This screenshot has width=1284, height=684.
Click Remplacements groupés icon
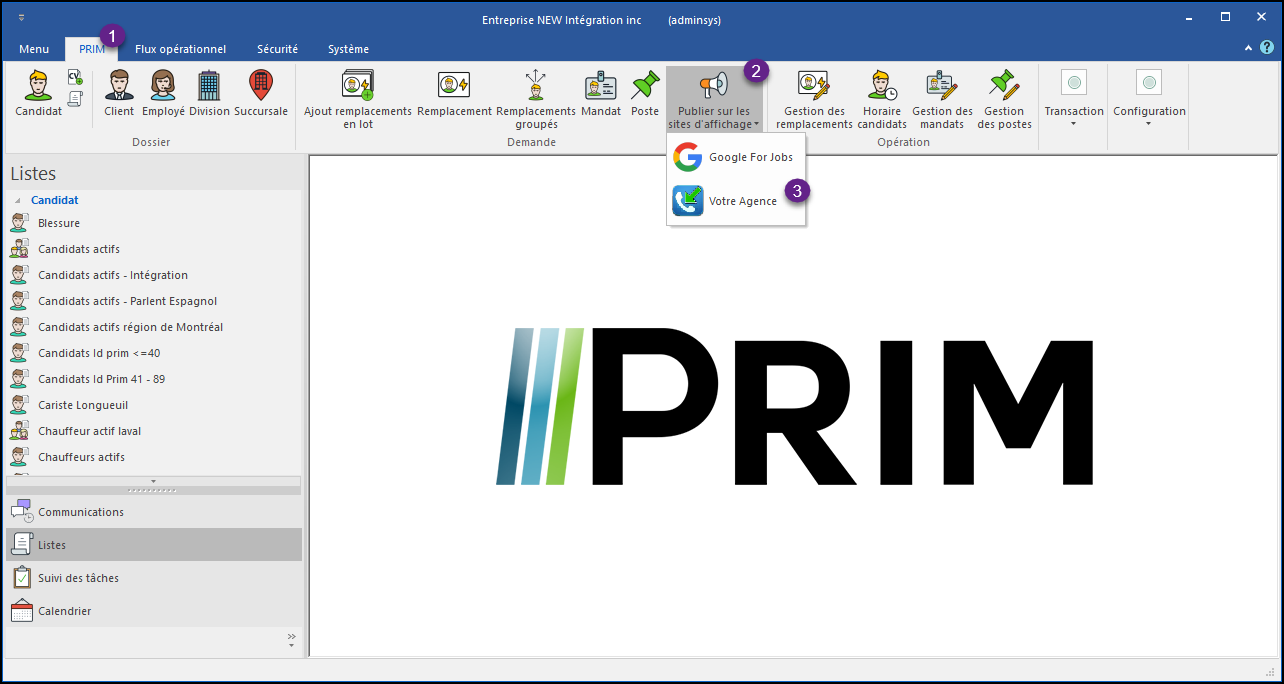click(x=536, y=100)
